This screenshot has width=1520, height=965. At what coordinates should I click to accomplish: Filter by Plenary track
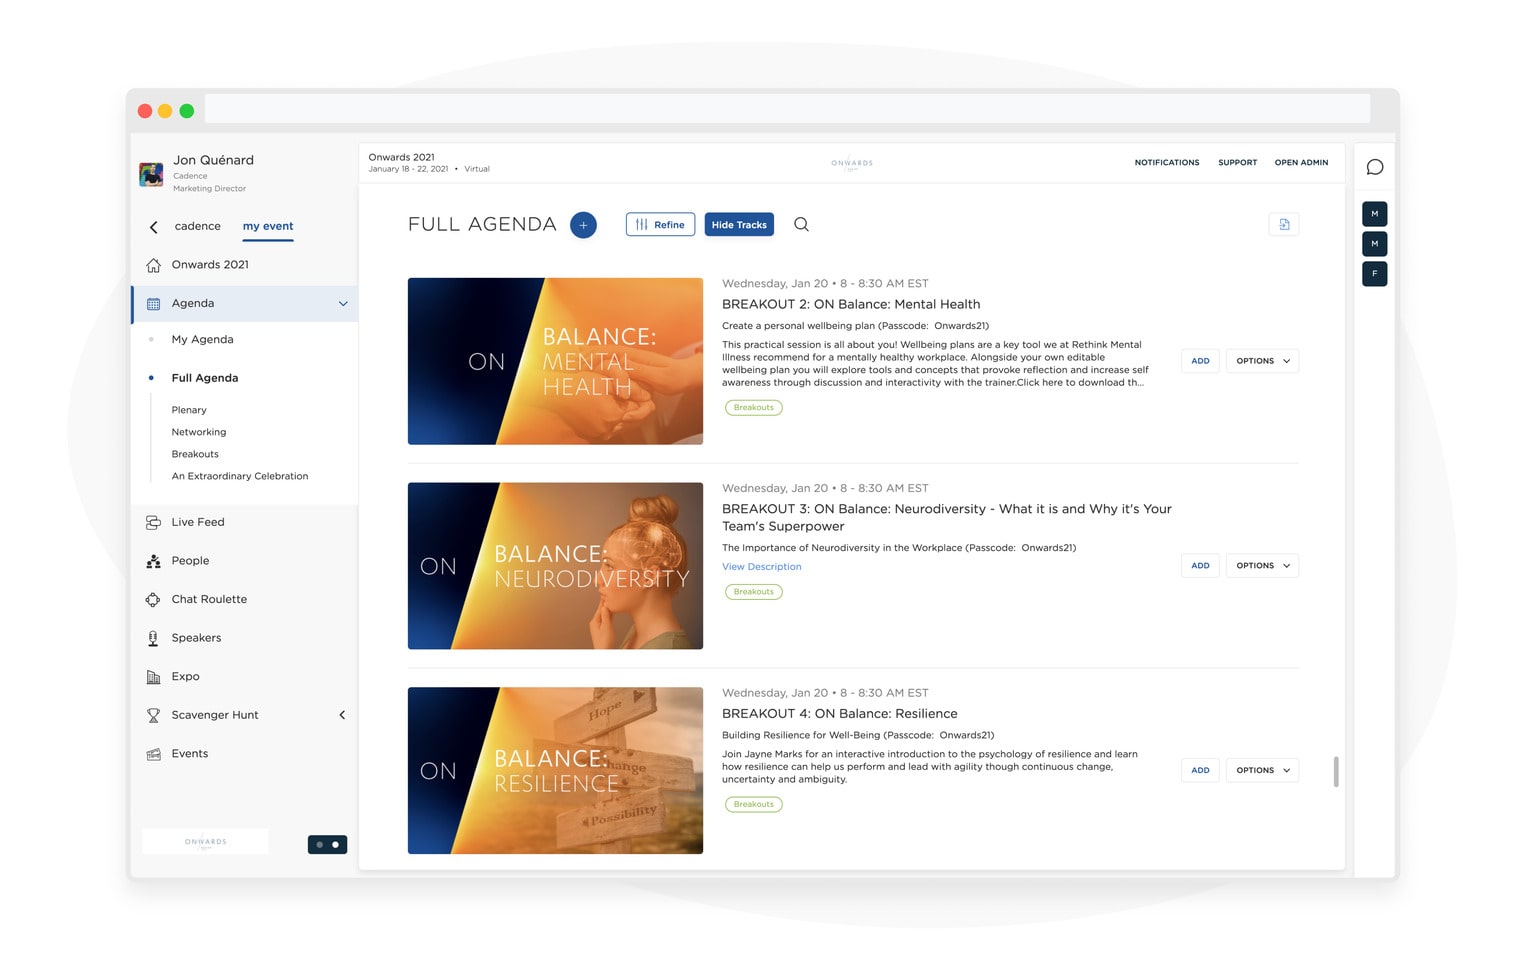[189, 410]
